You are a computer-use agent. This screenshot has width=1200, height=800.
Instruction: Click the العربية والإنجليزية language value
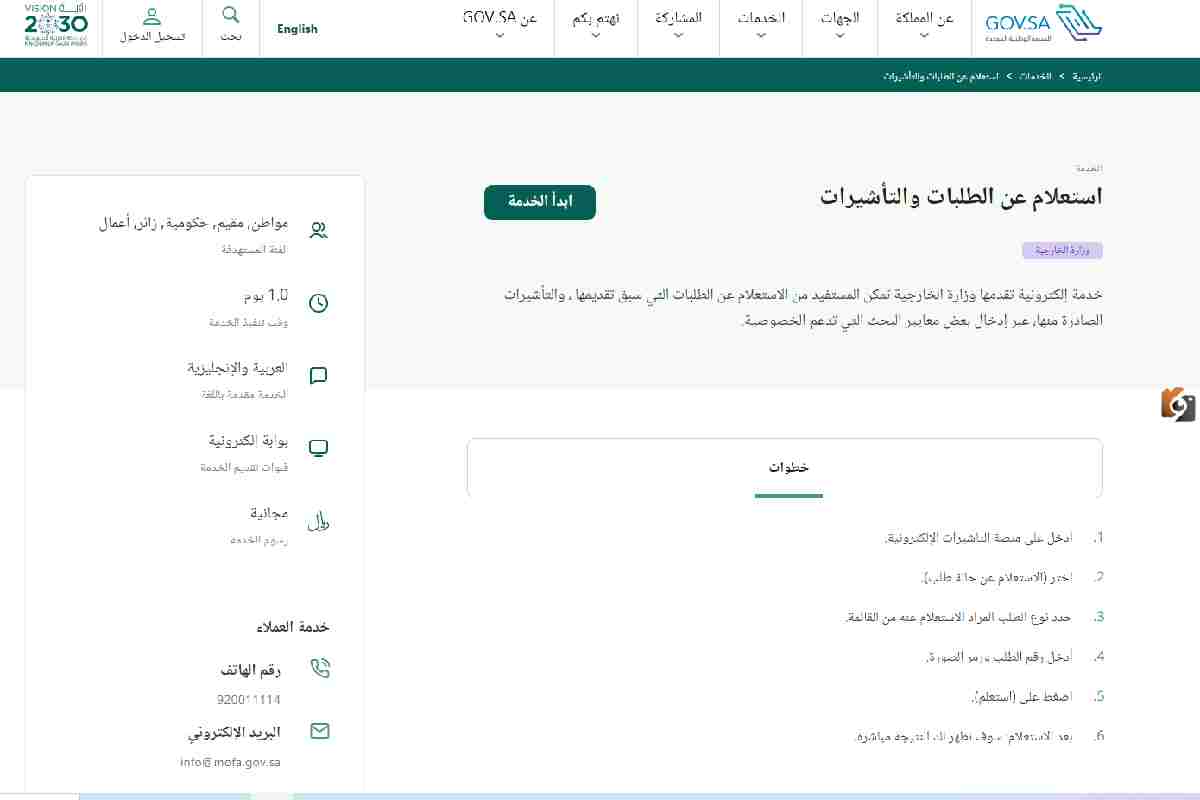[x=237, y=368]
